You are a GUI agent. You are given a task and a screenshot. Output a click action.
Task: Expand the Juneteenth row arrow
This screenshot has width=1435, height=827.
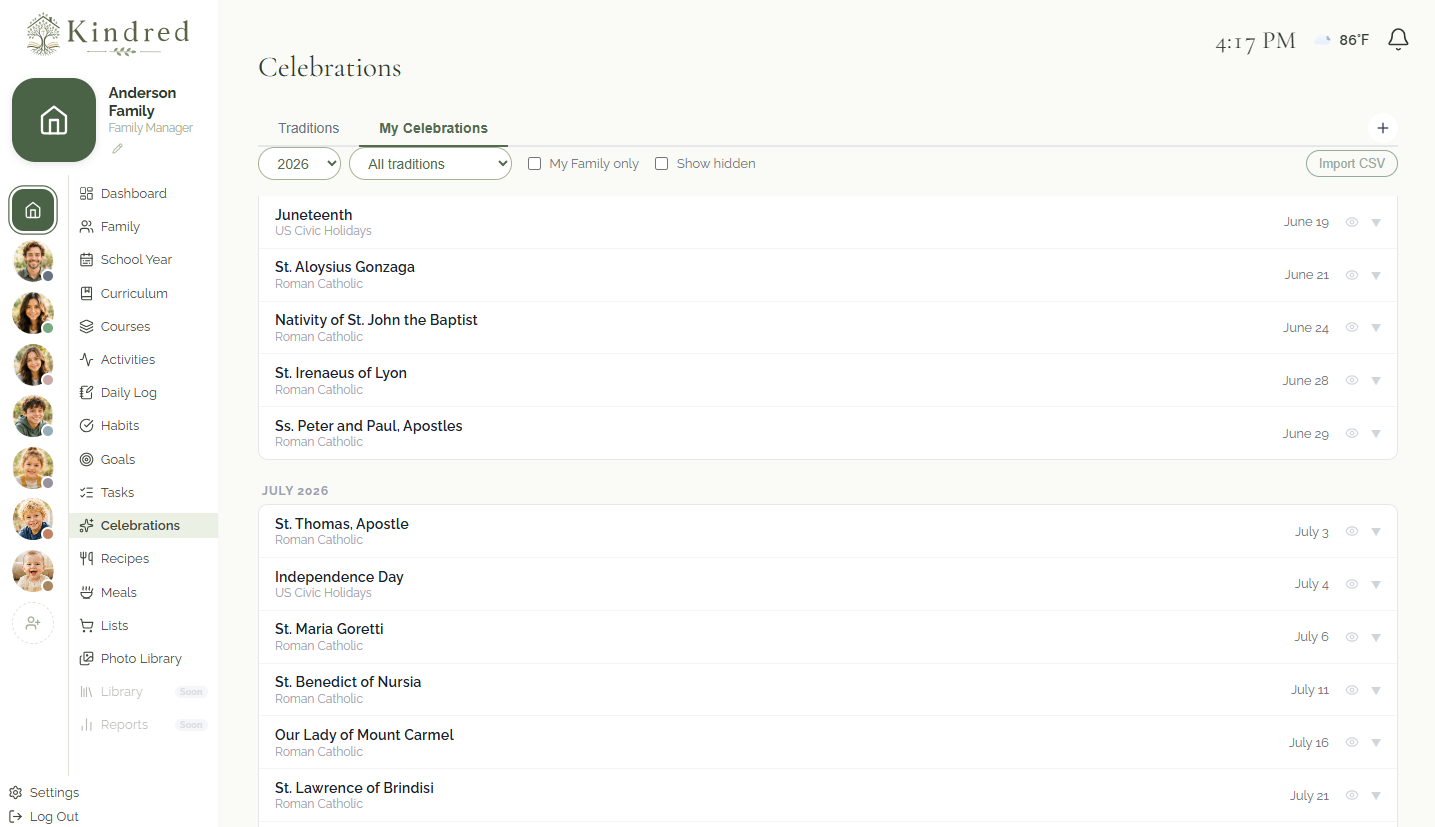(x=1376, y=223)
